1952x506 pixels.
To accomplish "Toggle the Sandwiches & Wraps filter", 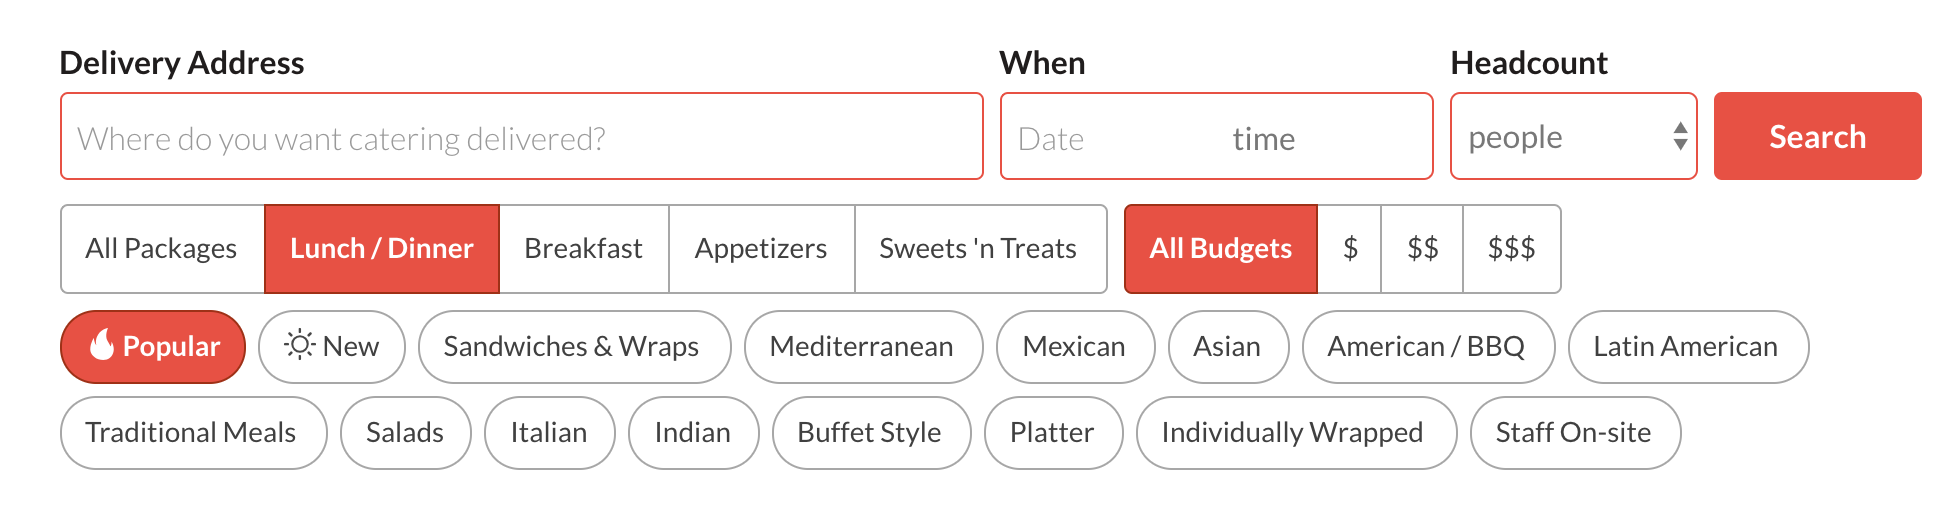I will tap(572, 347).
